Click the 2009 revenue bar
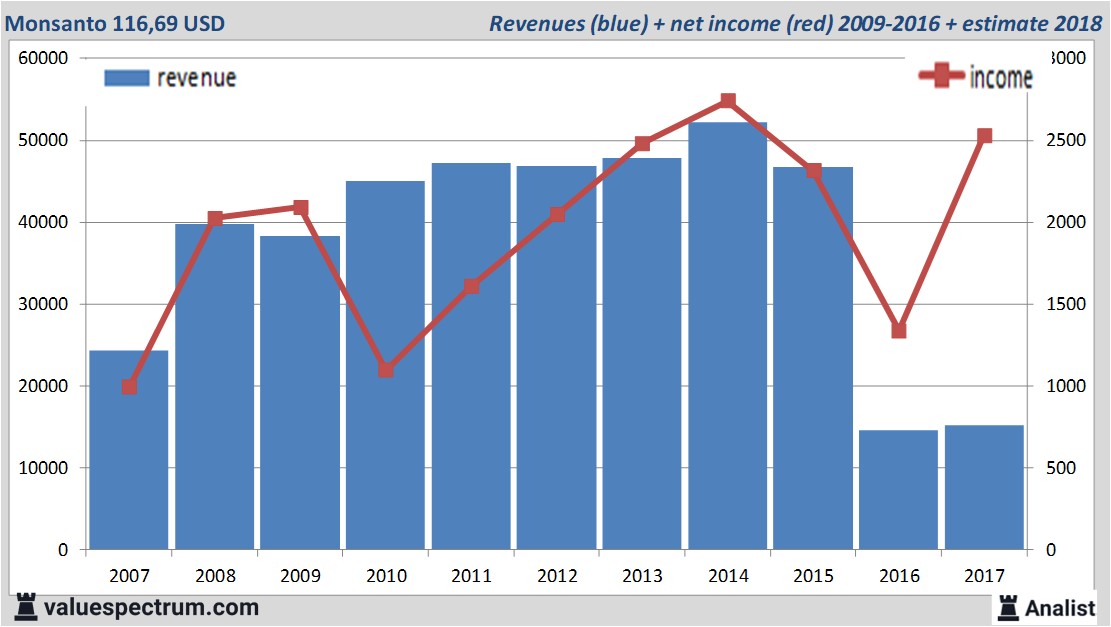The width and height of the screenshot is (1111, 627). click(300, 400)
